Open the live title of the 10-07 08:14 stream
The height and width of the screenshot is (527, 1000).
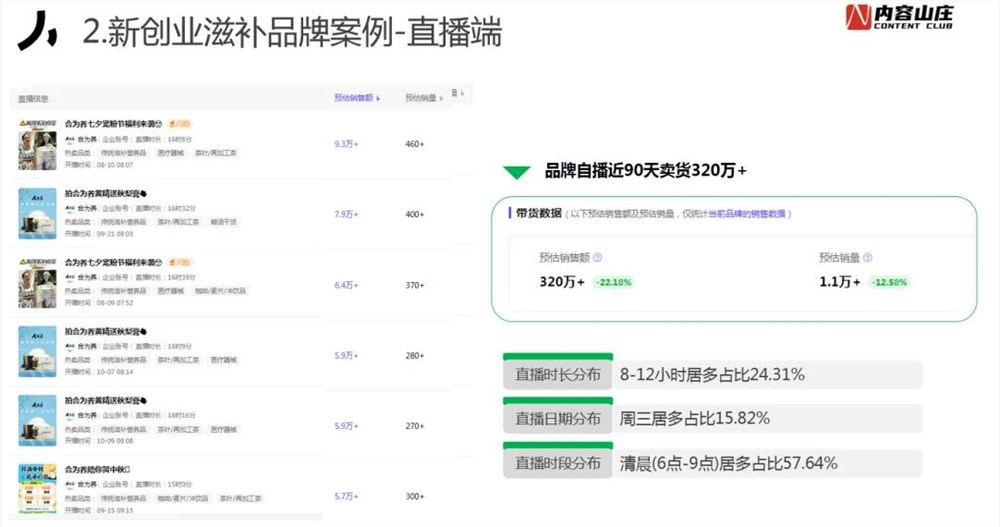pos(106,332)
